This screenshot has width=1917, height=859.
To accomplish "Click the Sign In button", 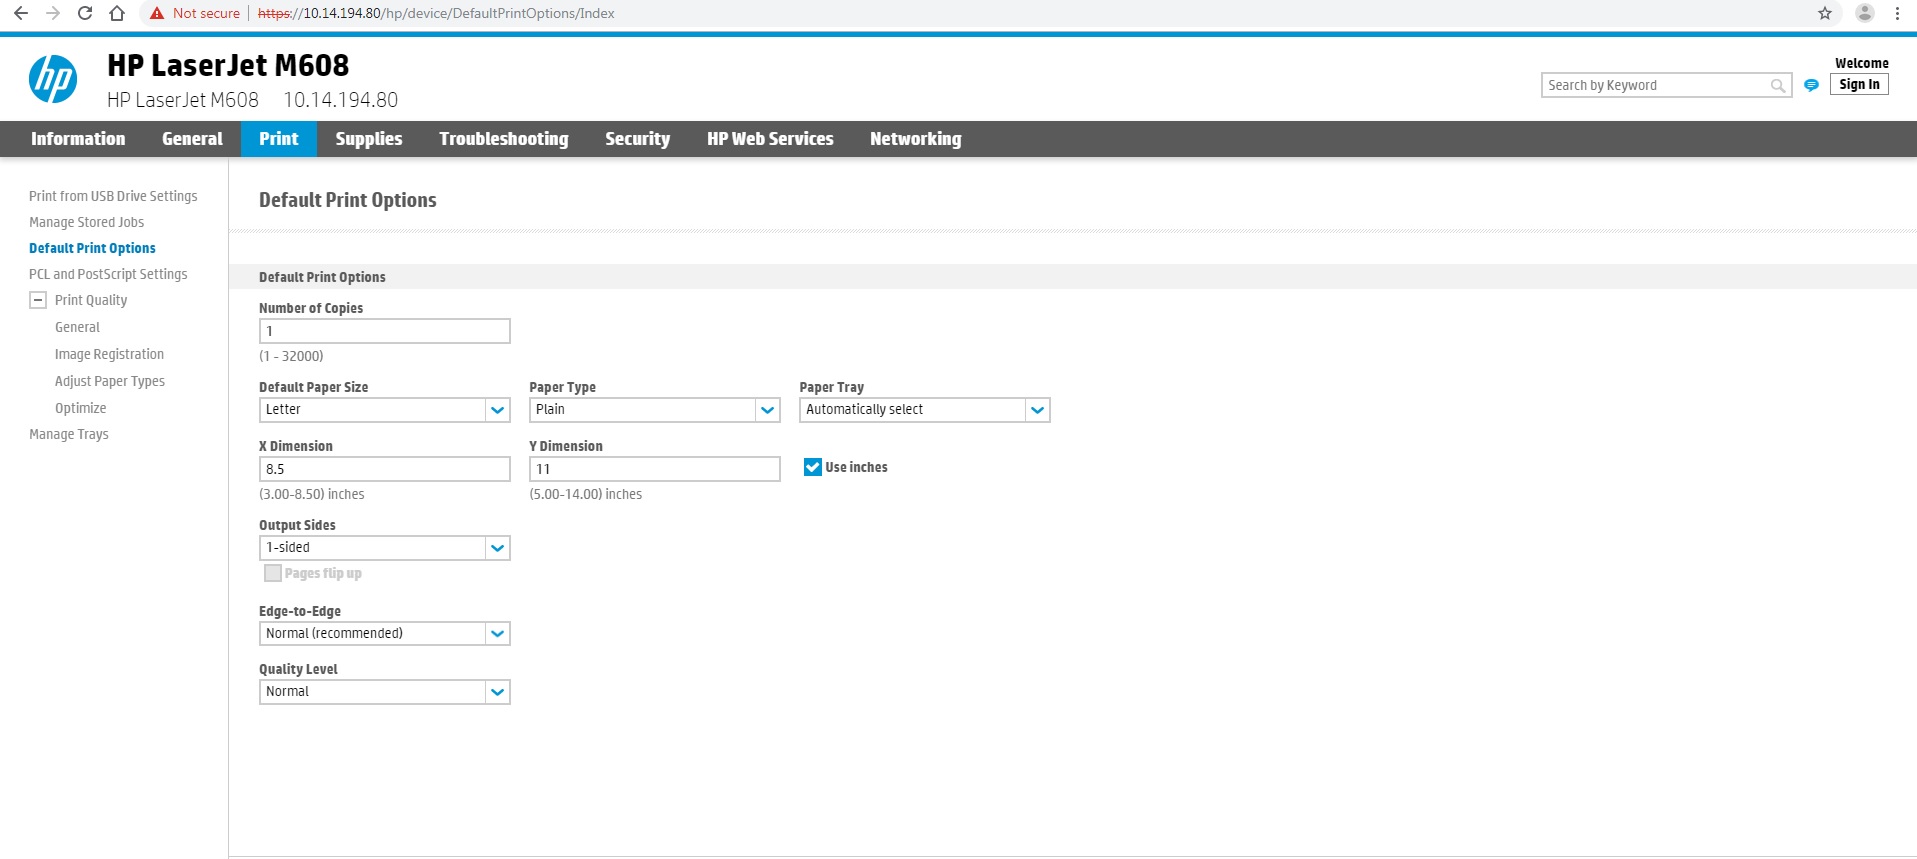I will click(x=1859, y=85).
